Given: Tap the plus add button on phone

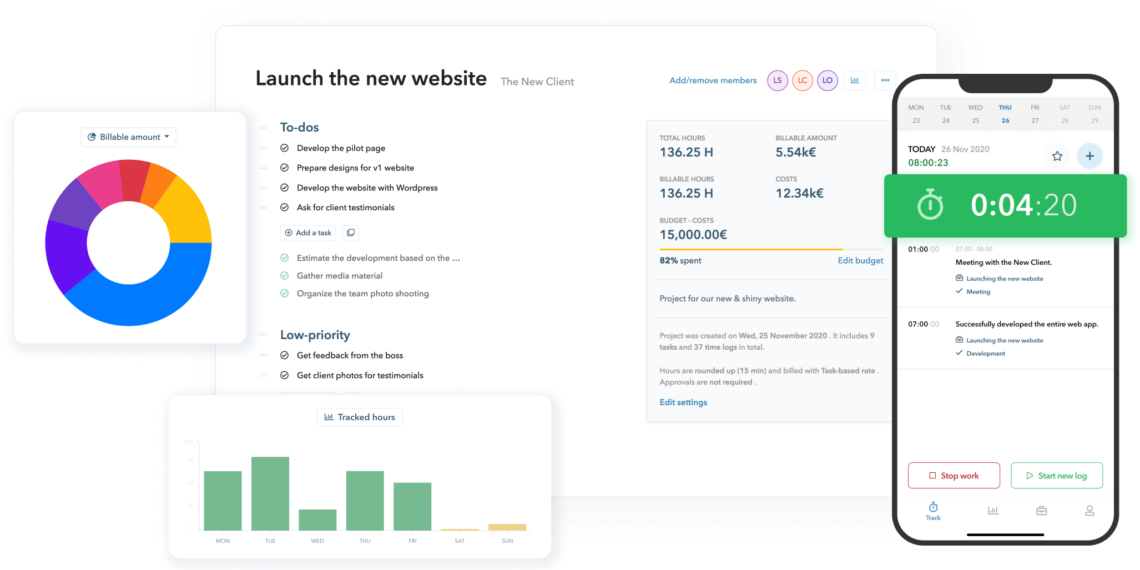Looking at the screenshot, I should click(1089, 156).
